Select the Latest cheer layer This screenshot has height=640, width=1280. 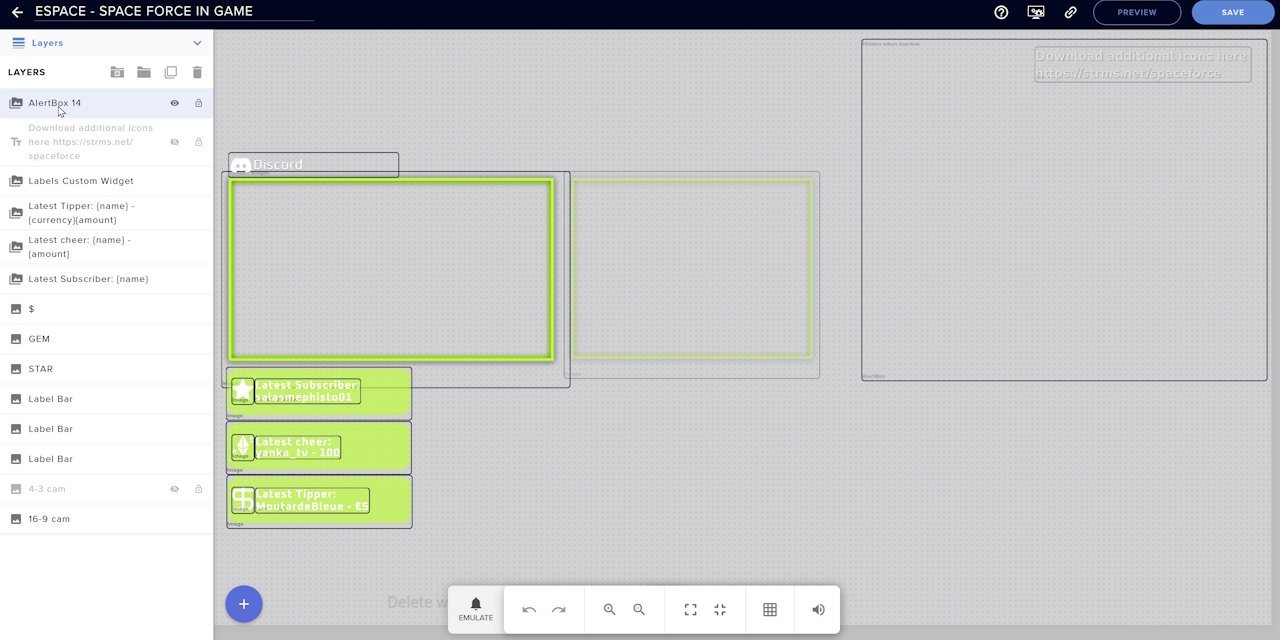(x=106, y=247)
